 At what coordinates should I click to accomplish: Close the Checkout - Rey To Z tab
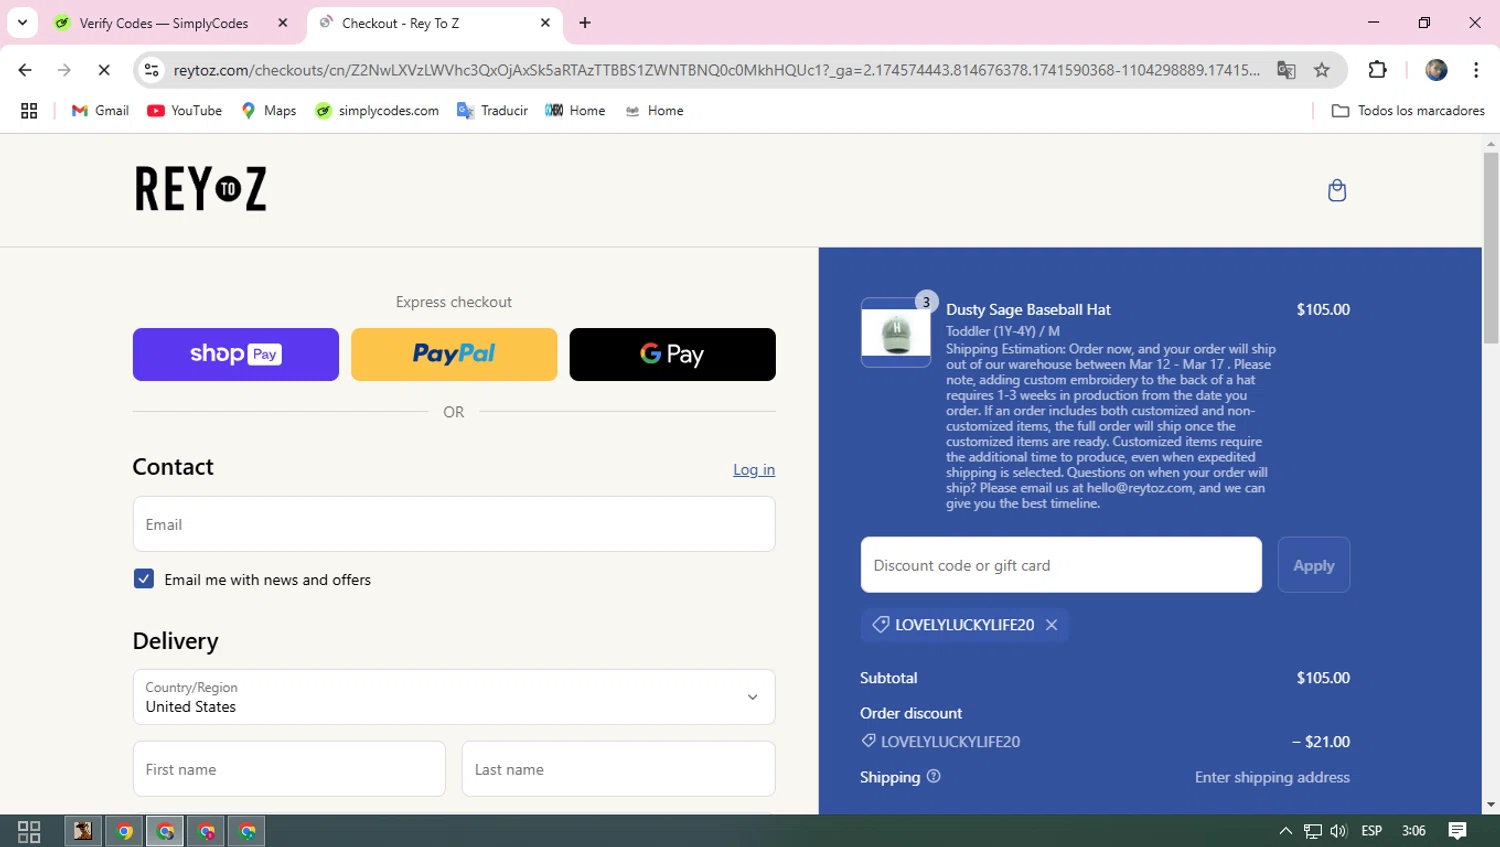(x=545, y=23)
